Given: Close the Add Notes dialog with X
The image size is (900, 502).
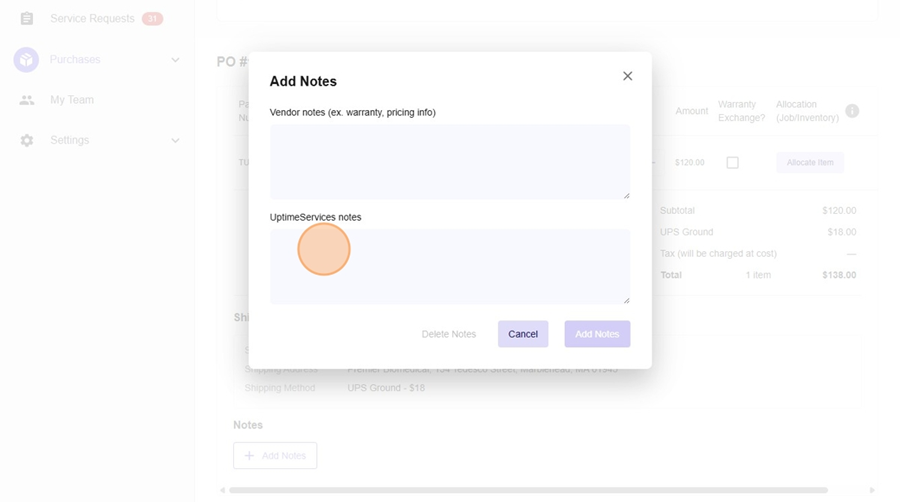Looking at the screenshot, I should (x=627, y=76).
